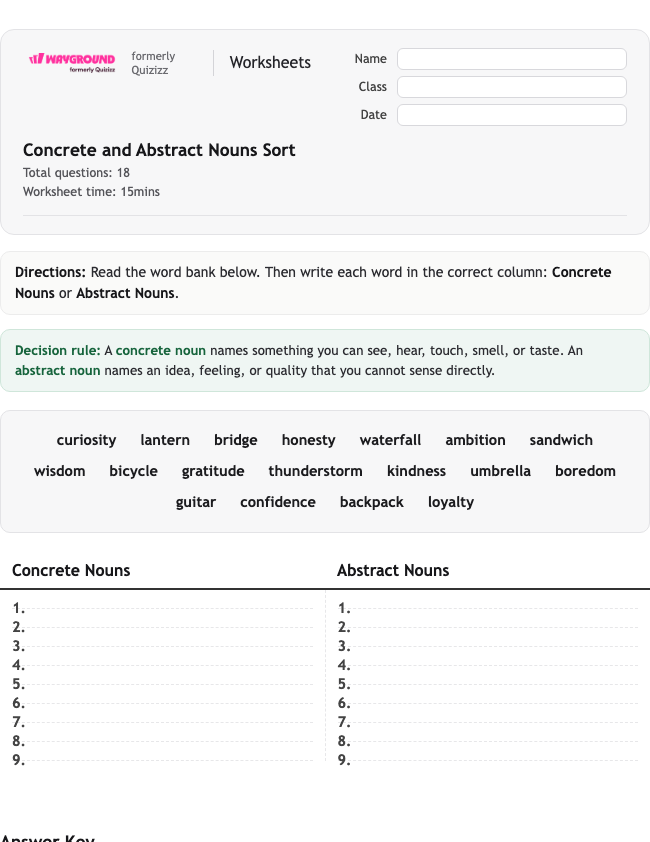Click the word 'sandwich' in word bank
Viewport: 650px width, 842px height.
(561, 440)
